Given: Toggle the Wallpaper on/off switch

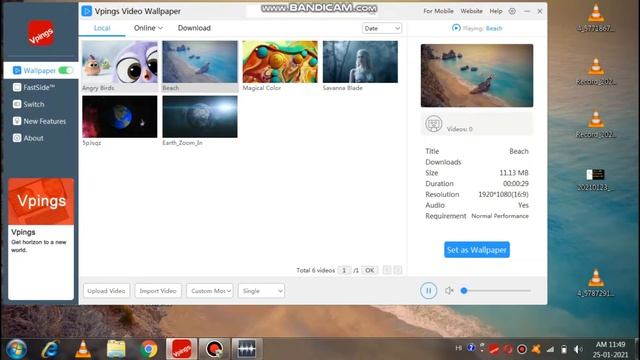Looking at the screenshot, I should click(x=66, y=71).
